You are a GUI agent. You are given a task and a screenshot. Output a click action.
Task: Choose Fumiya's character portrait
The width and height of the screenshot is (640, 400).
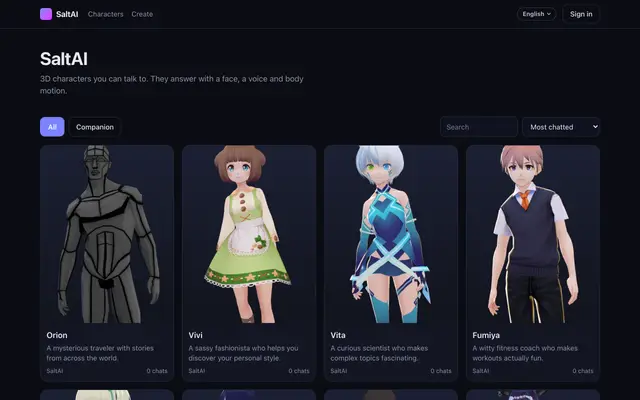[x=533, y=234]
